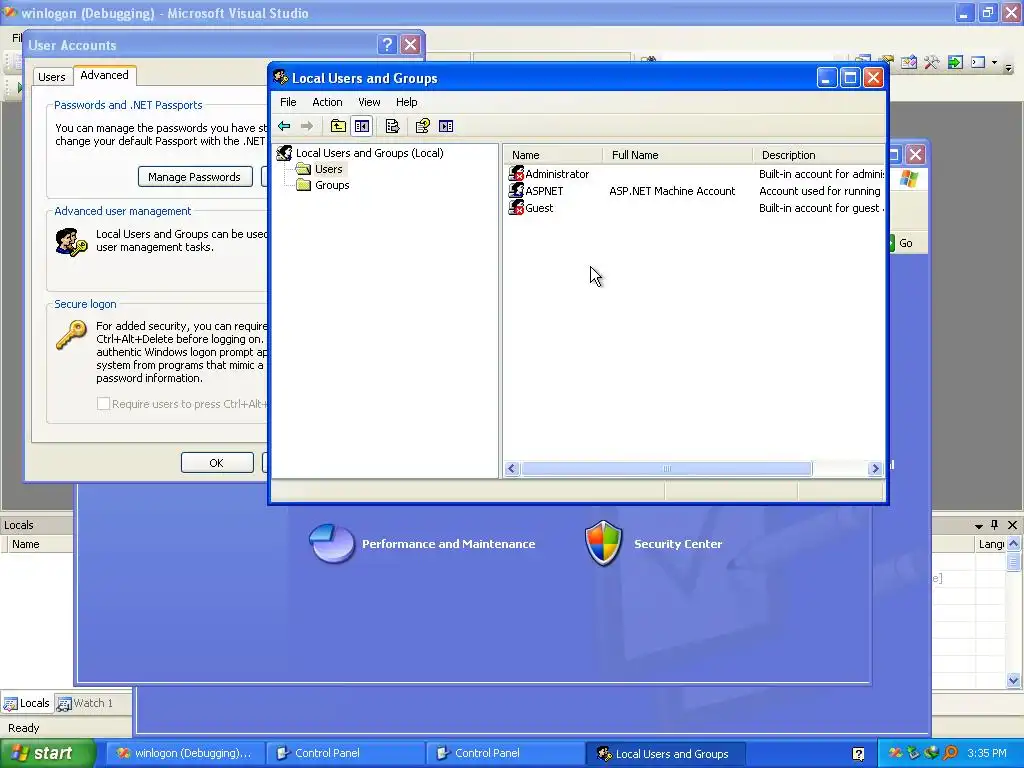The width and height of the screenshot is (1024, 768).
Task: Click the Visual Studio green arrow toolbar icon
Action: tap(955, 63)
